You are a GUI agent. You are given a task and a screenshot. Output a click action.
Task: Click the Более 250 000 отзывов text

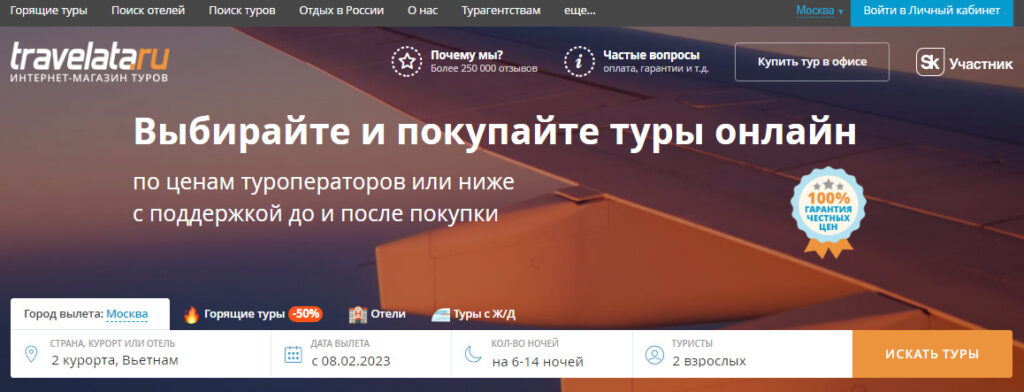(484, 68)
